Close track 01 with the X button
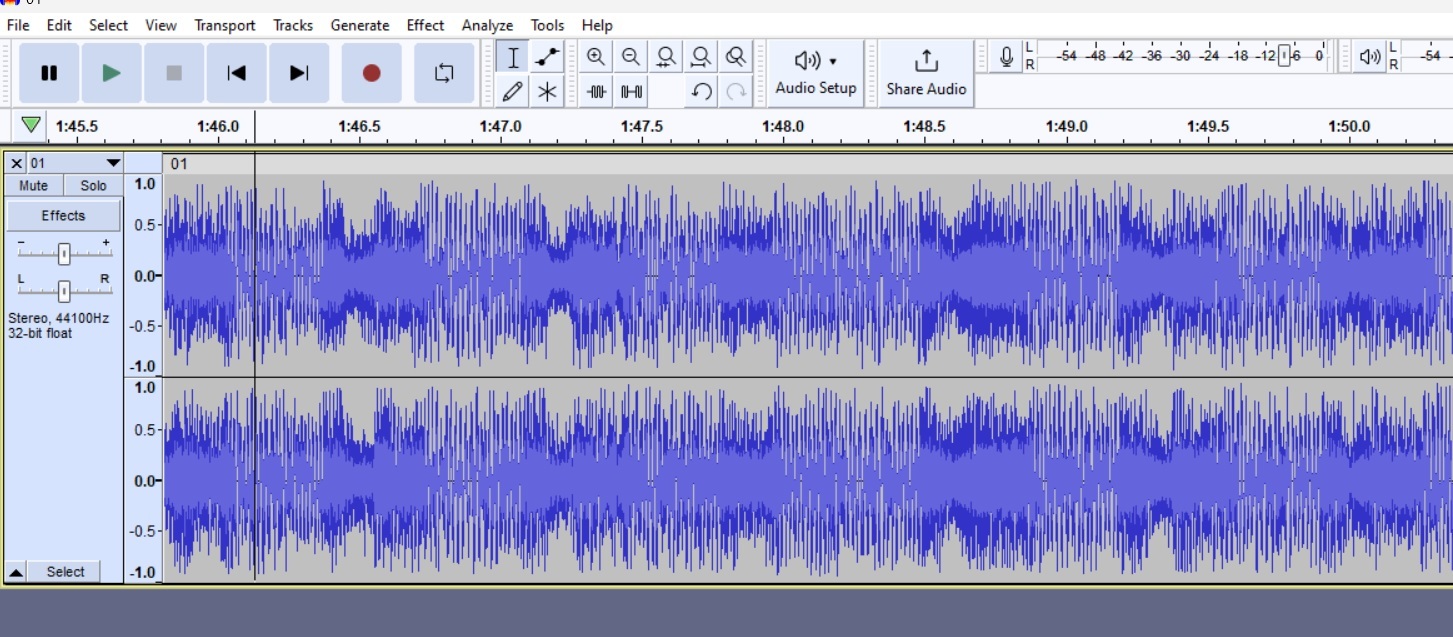The image size is (1453, 637). click(16, 163)
